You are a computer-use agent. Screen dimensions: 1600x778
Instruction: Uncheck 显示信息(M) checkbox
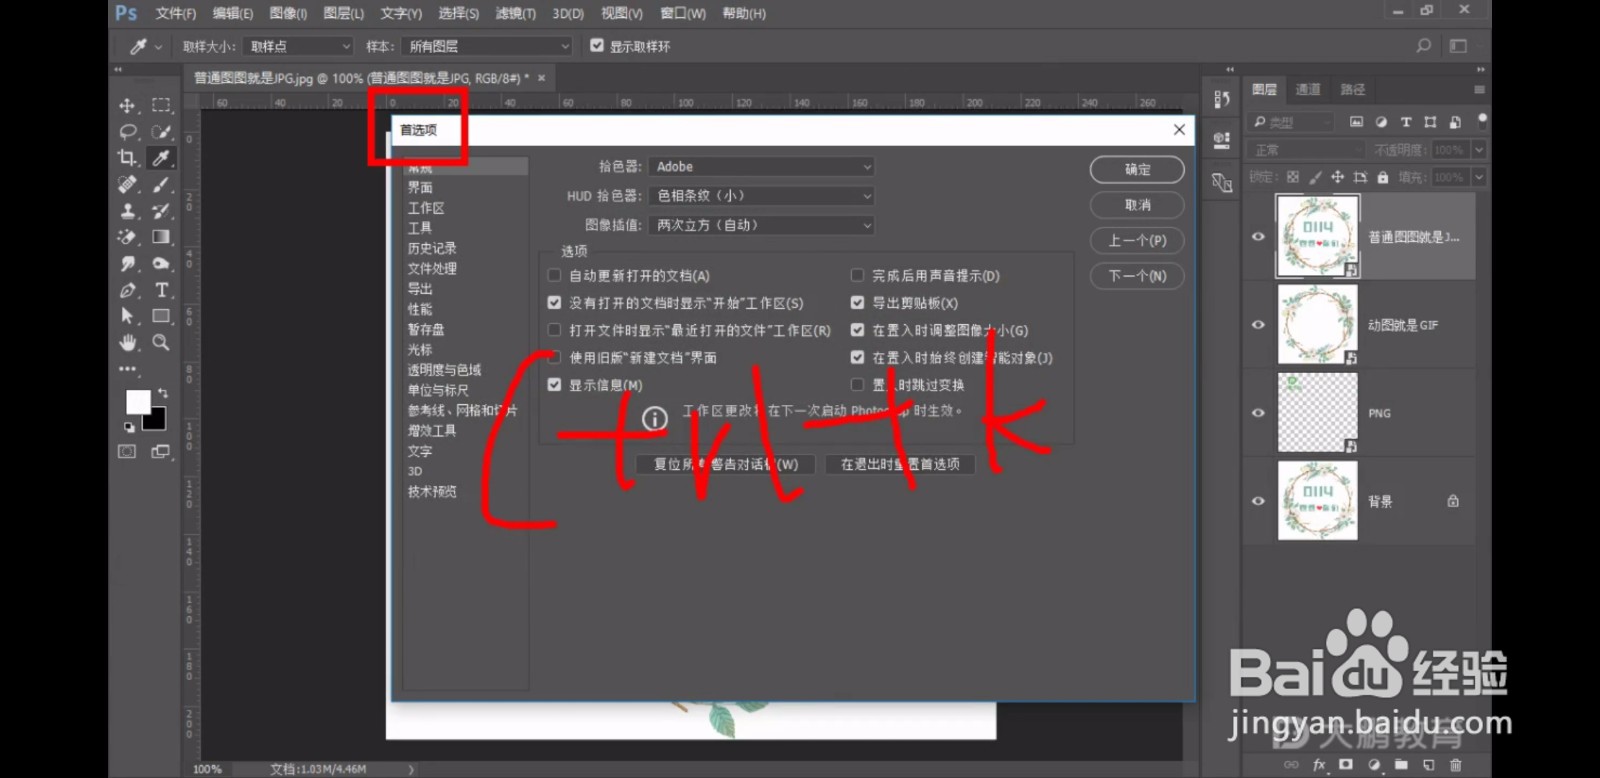[554, 384]
